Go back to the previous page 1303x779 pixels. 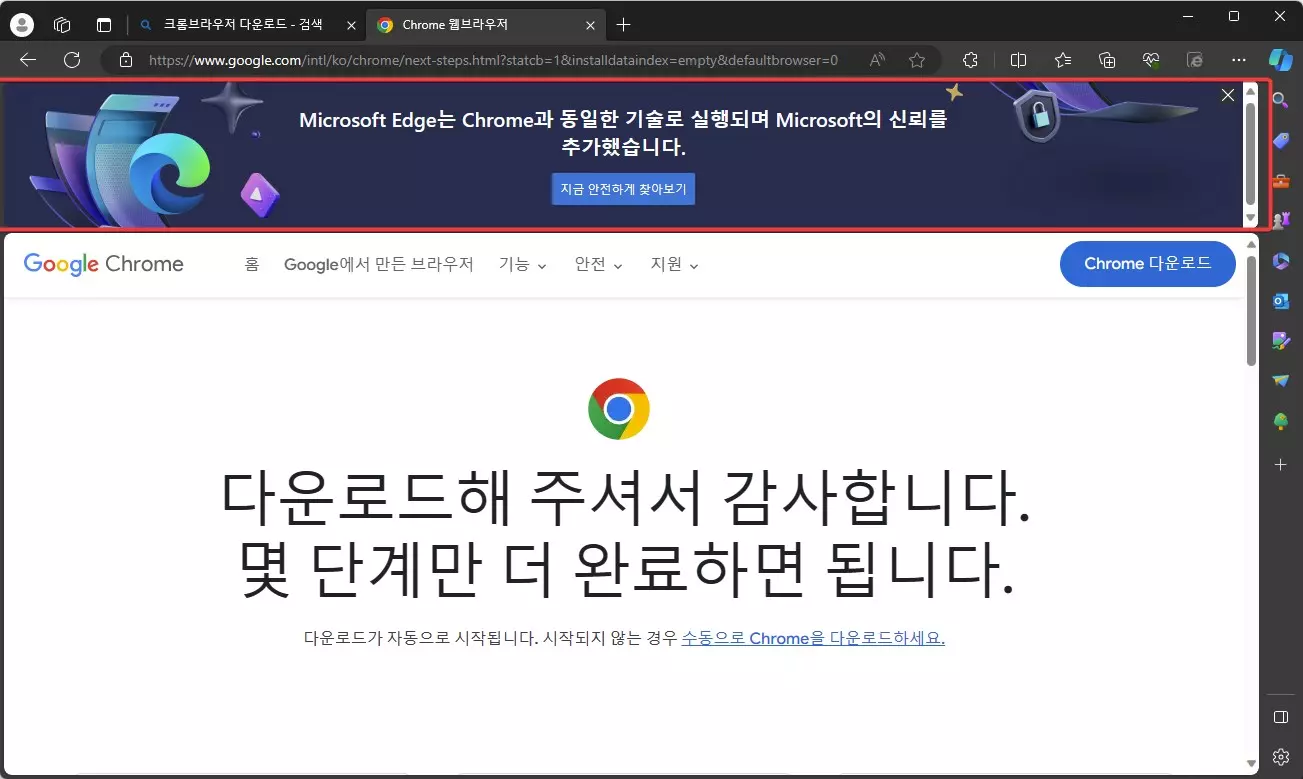[x=28, y=60]
